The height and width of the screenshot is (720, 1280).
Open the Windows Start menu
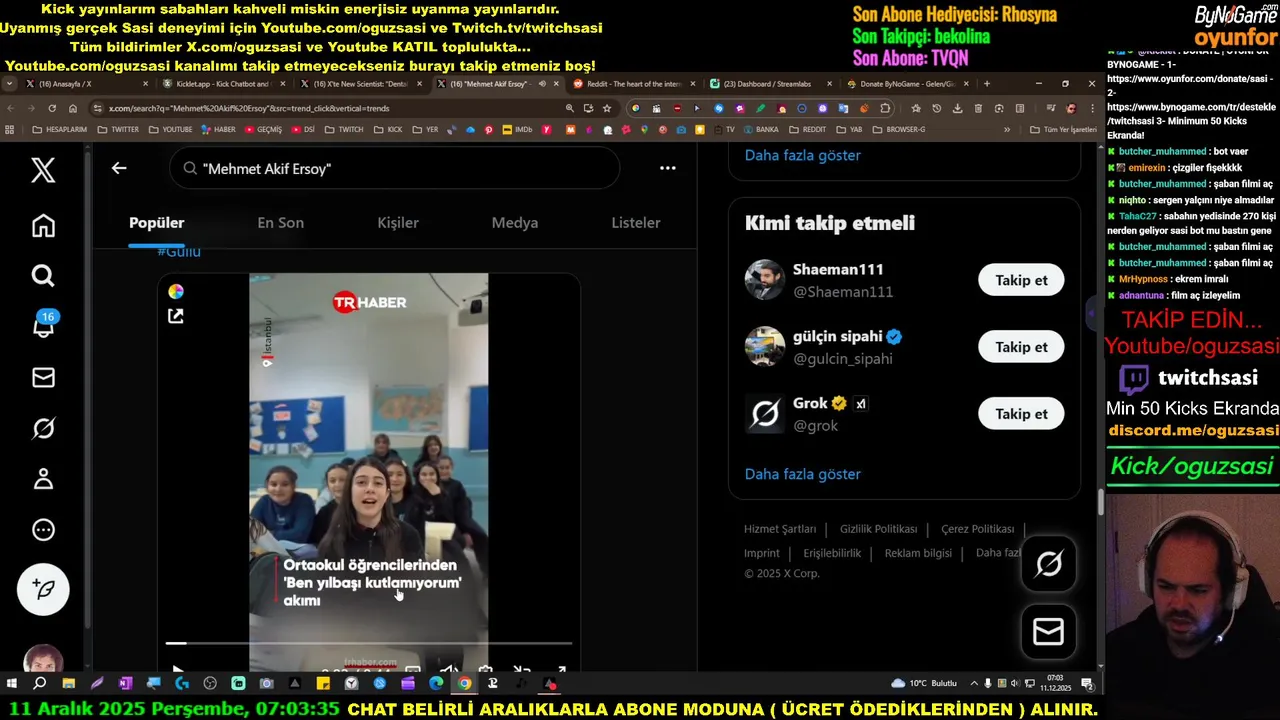pos(12,684)
